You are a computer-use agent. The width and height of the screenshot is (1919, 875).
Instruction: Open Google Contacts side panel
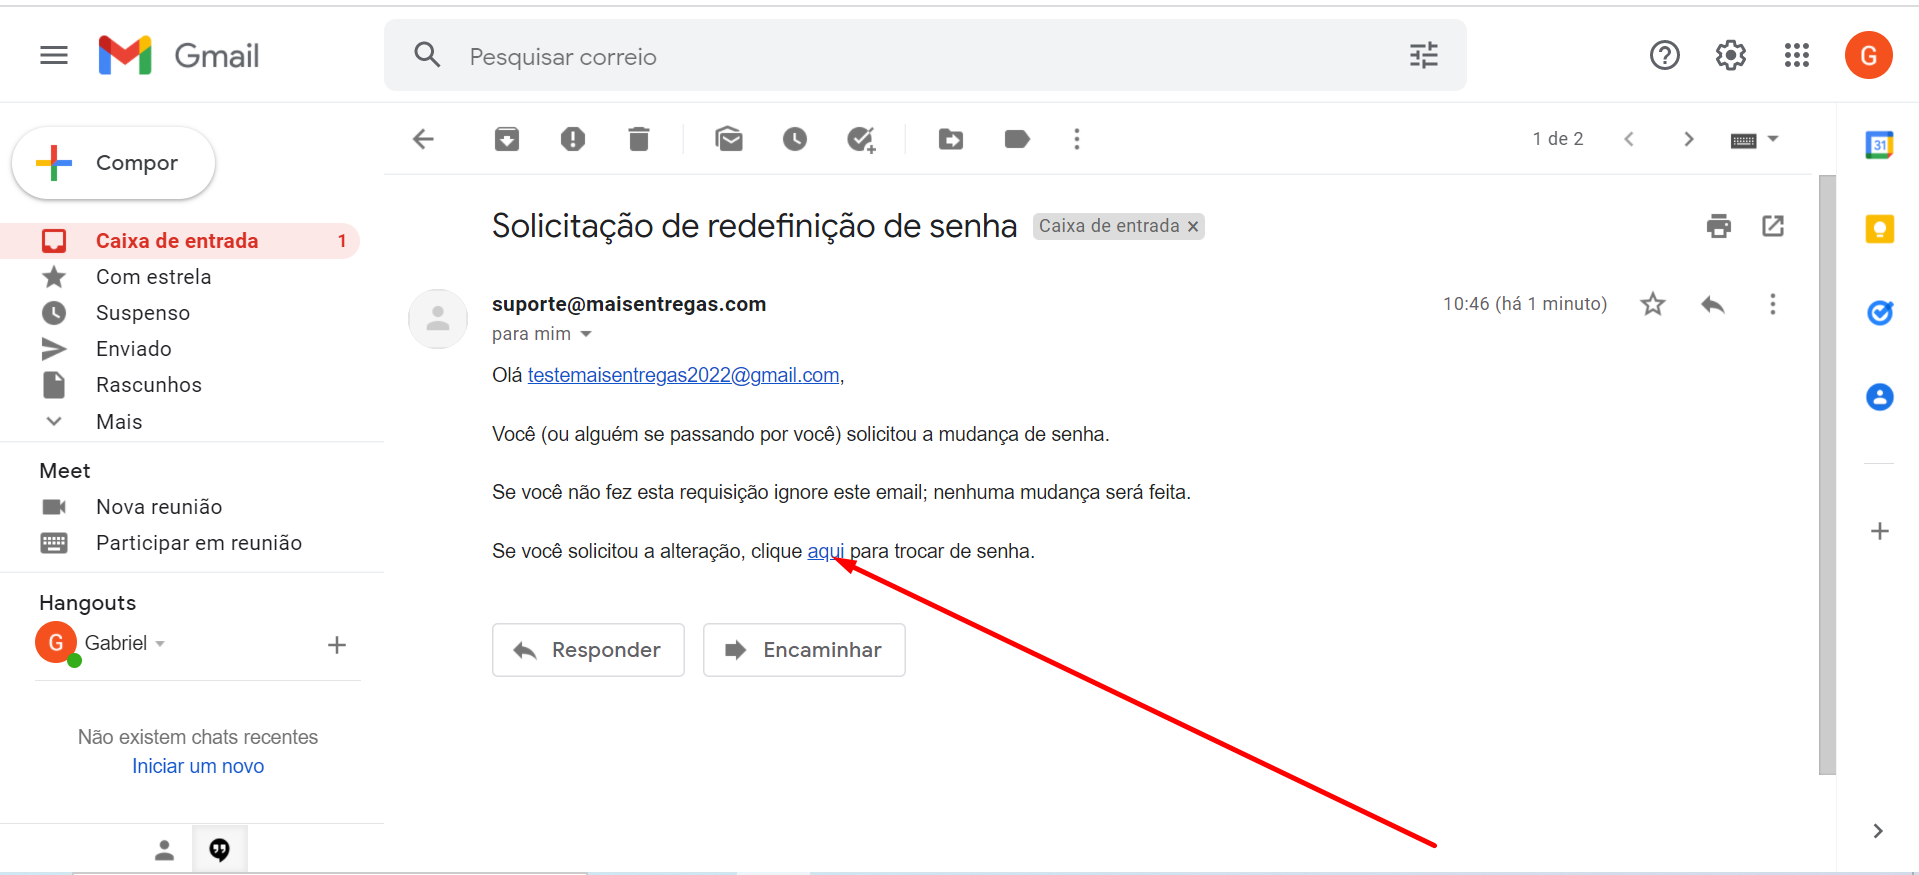coord(1880,397)
